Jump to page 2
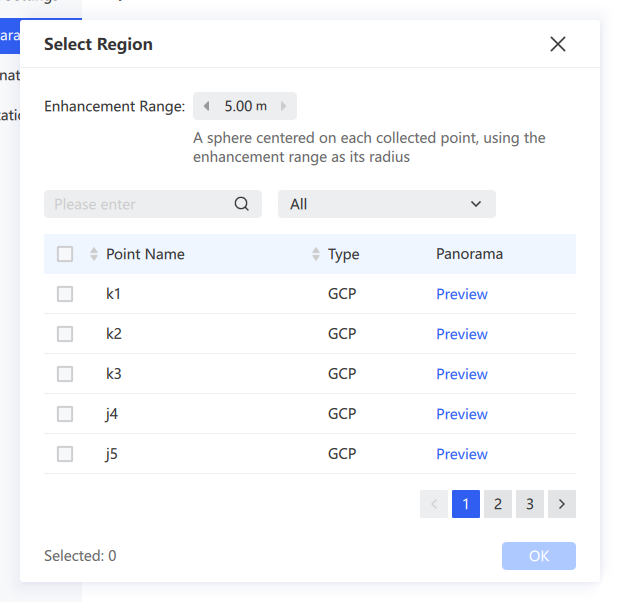Image resolution: width=620 pixels, height=602 pixels. coord(498,504)
